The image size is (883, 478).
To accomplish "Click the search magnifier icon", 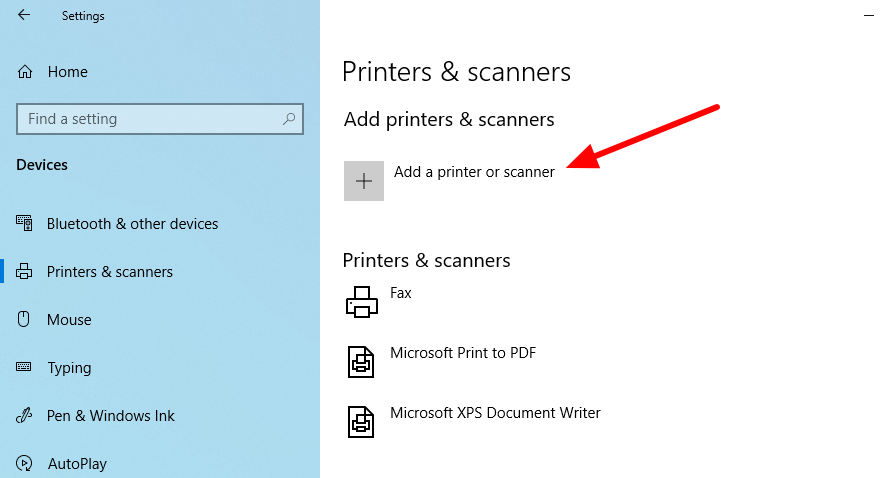I will tap(289, 119).
